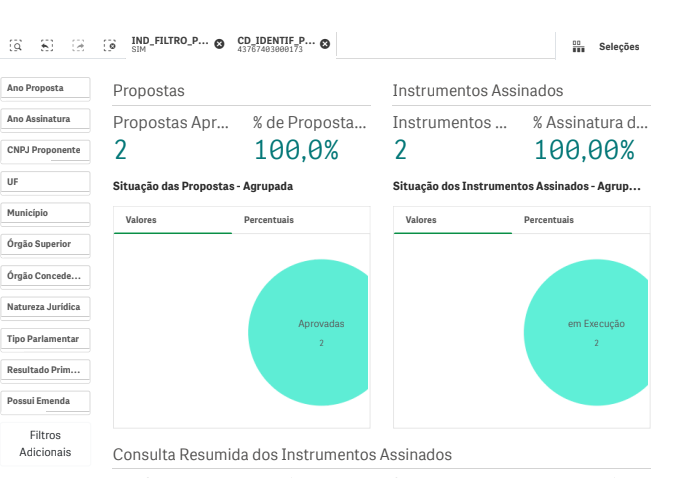The image size is (689, 478).
Task: Step forward in selections
Action: pyautogui.click(x=78, y=46)
